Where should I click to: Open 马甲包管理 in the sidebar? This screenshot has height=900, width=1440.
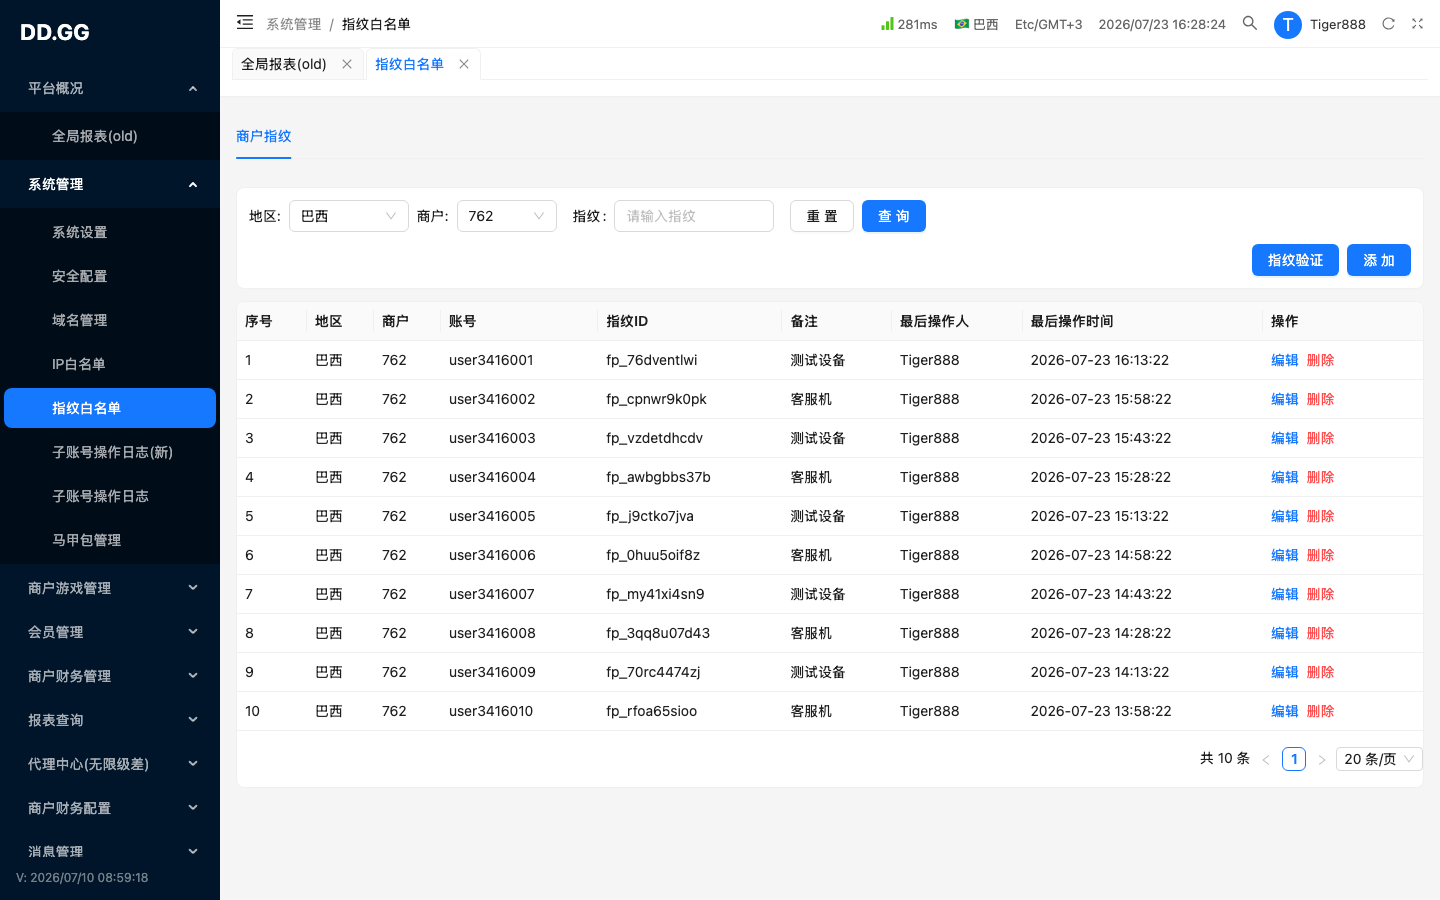click(110, 540)
